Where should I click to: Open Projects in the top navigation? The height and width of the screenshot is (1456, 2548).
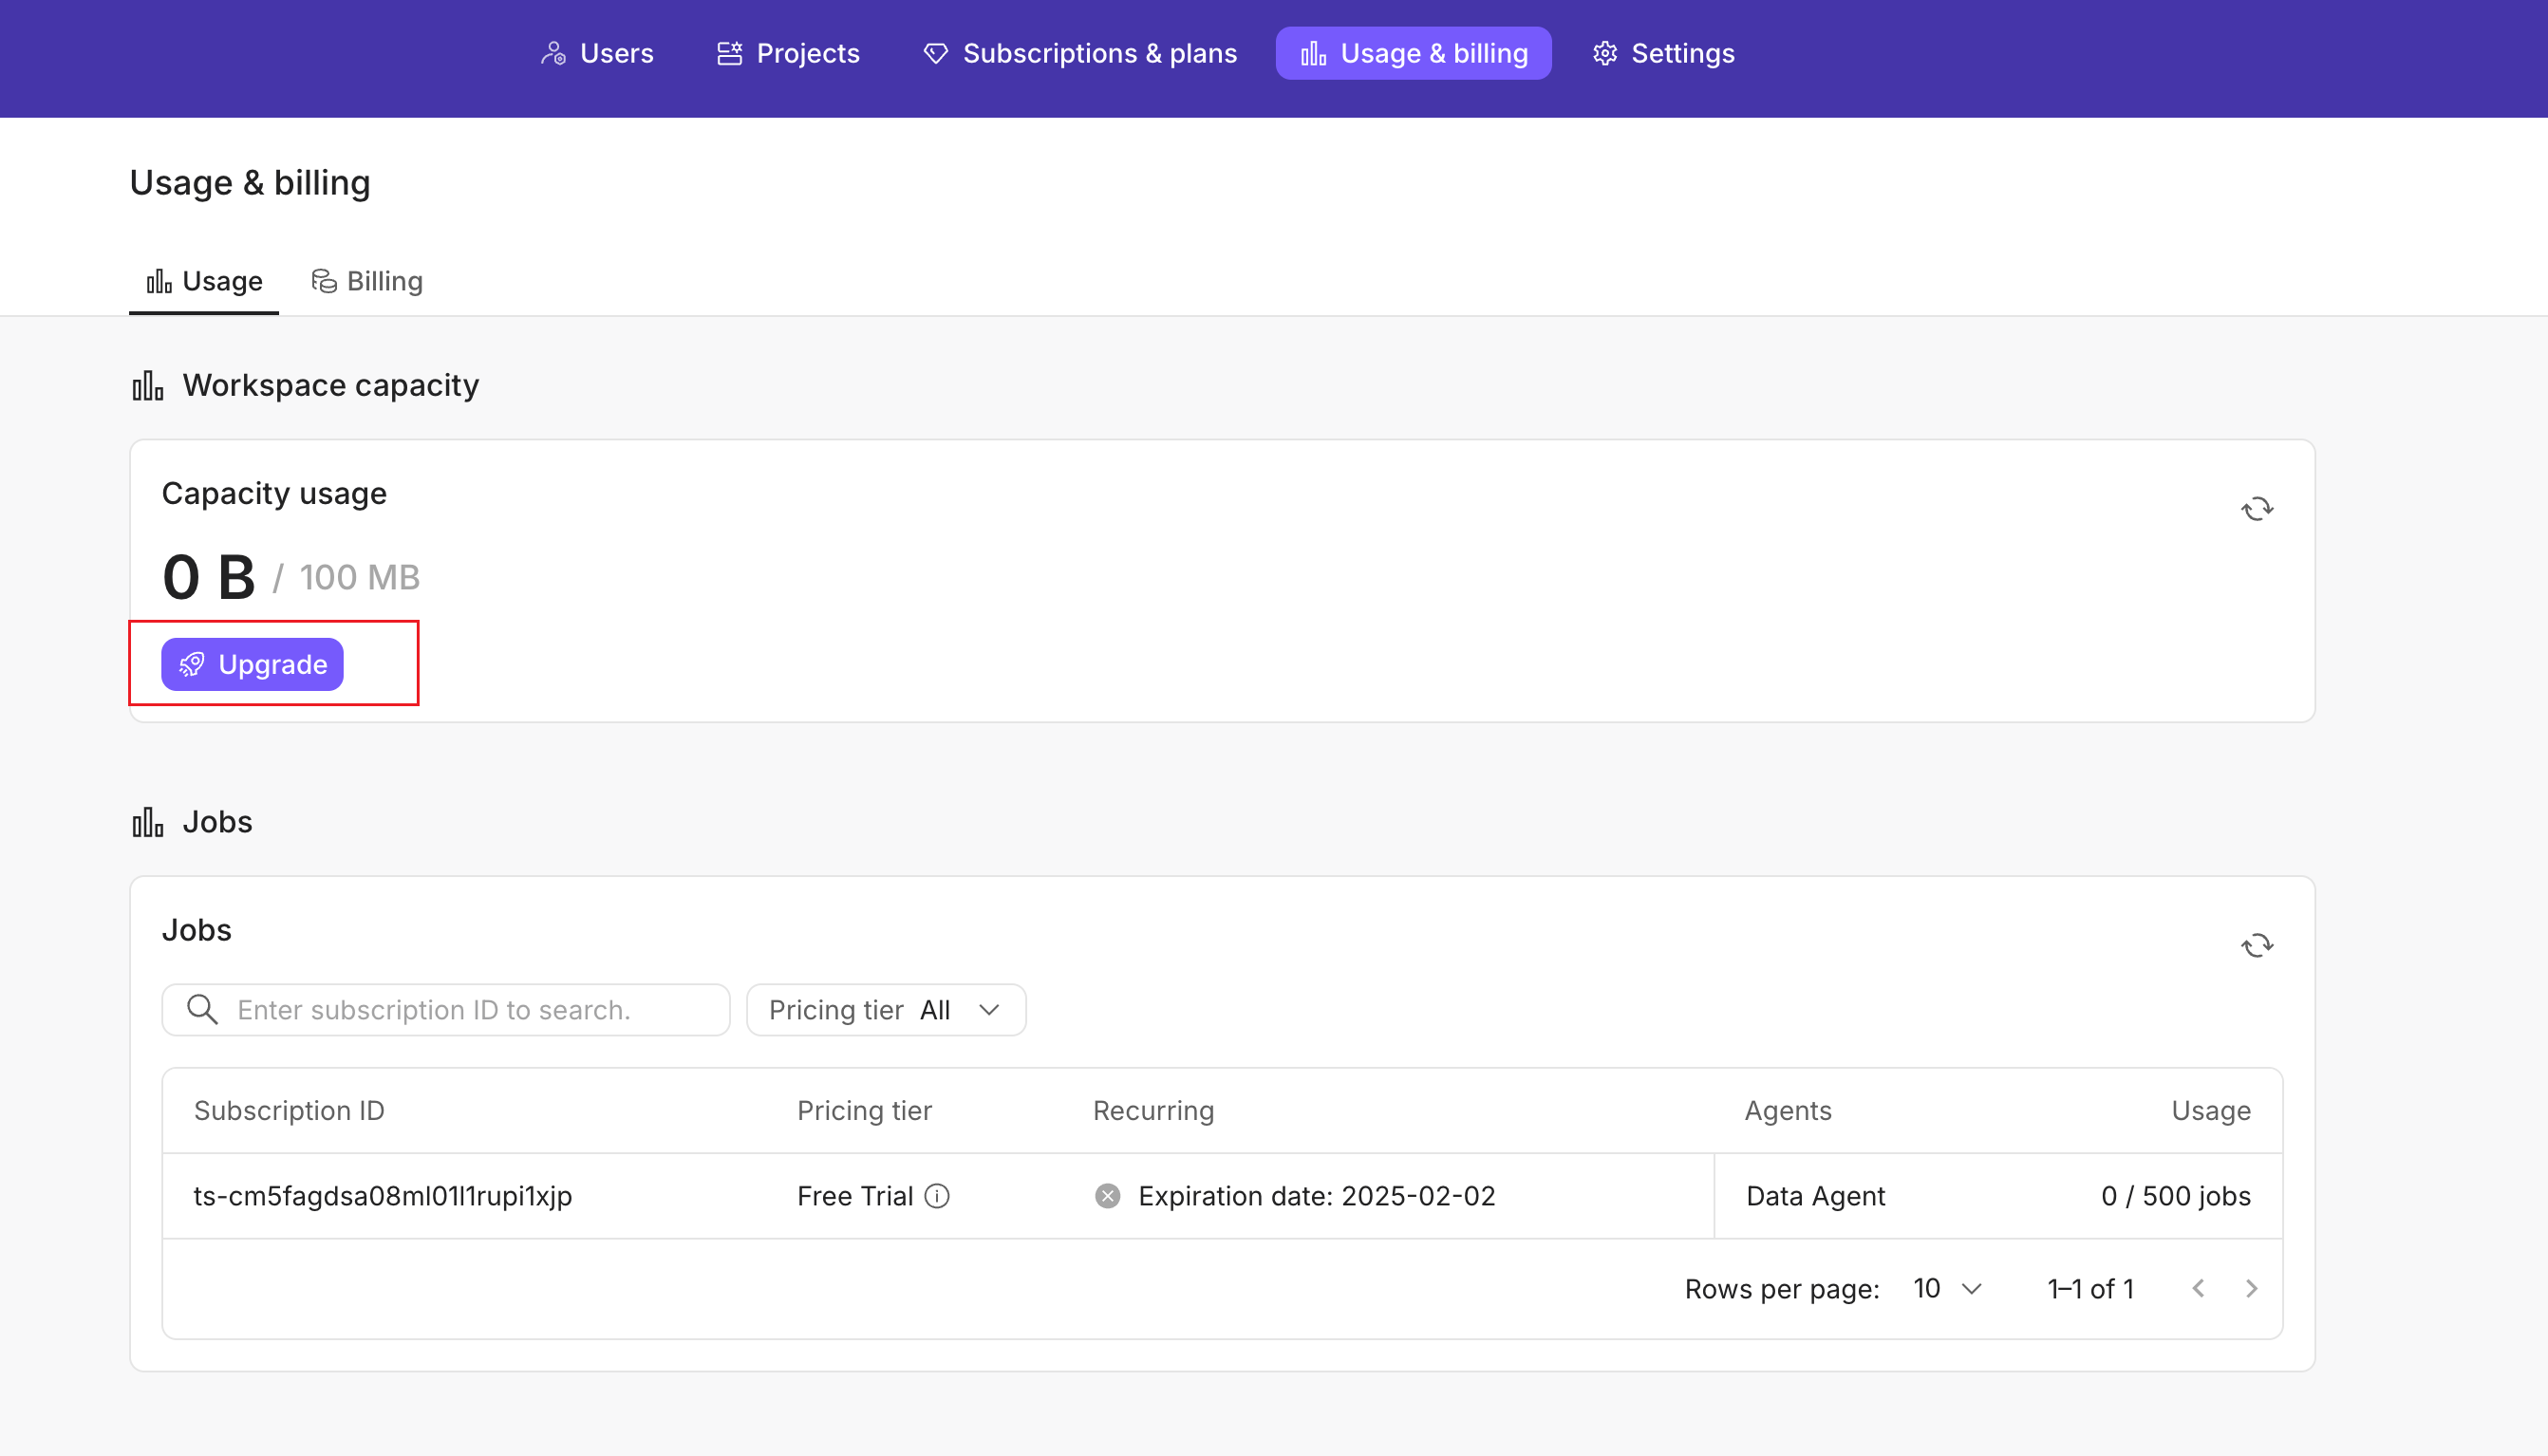coord(788,53)
